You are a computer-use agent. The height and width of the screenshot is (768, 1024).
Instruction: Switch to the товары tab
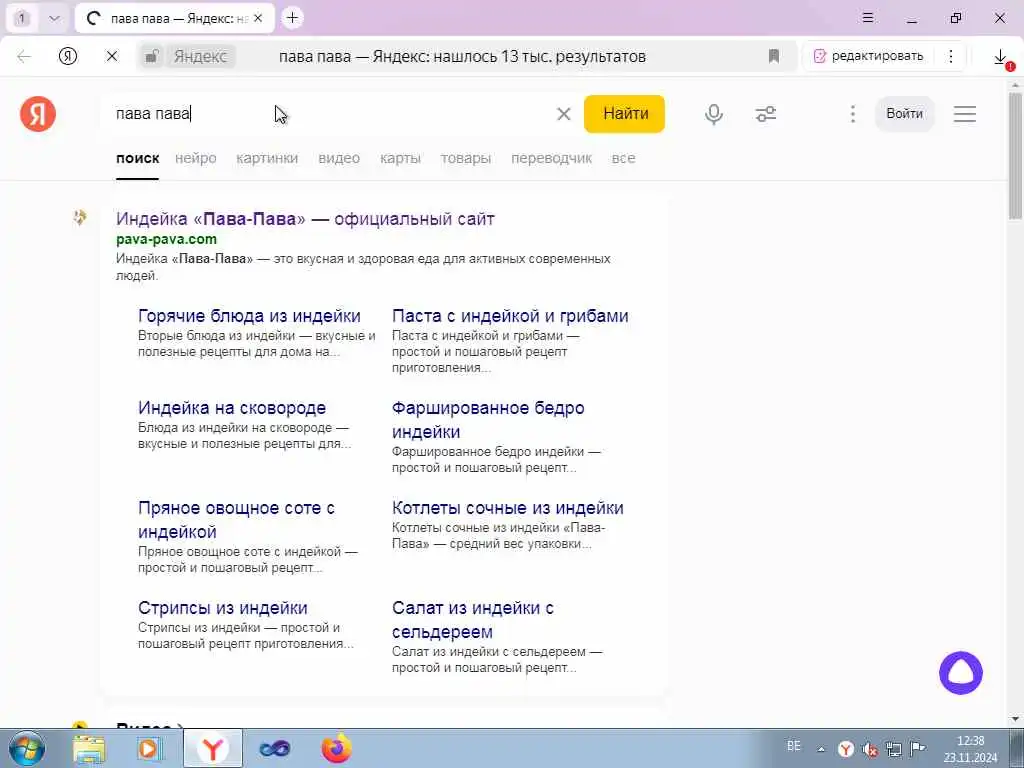coord(466,158)
